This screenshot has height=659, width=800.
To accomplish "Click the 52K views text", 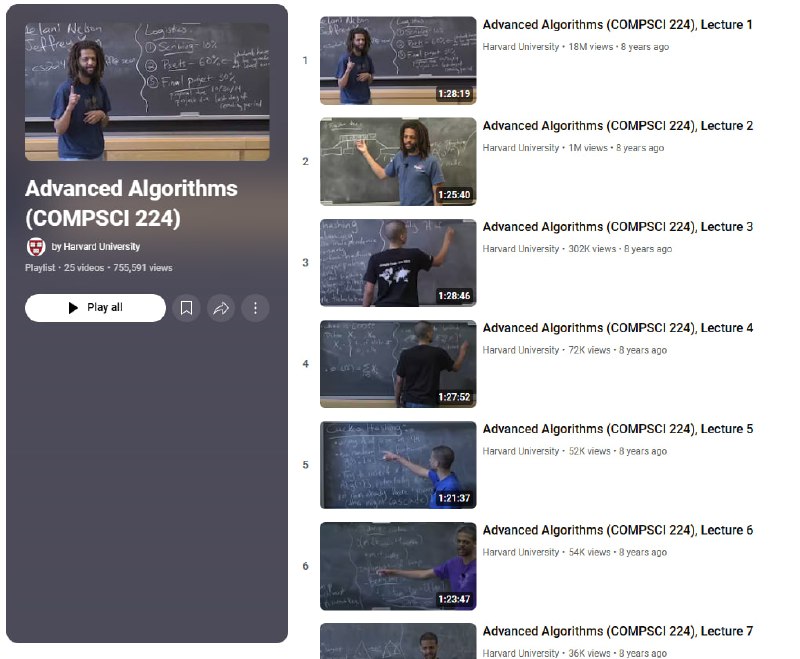I will click(589, 451).
